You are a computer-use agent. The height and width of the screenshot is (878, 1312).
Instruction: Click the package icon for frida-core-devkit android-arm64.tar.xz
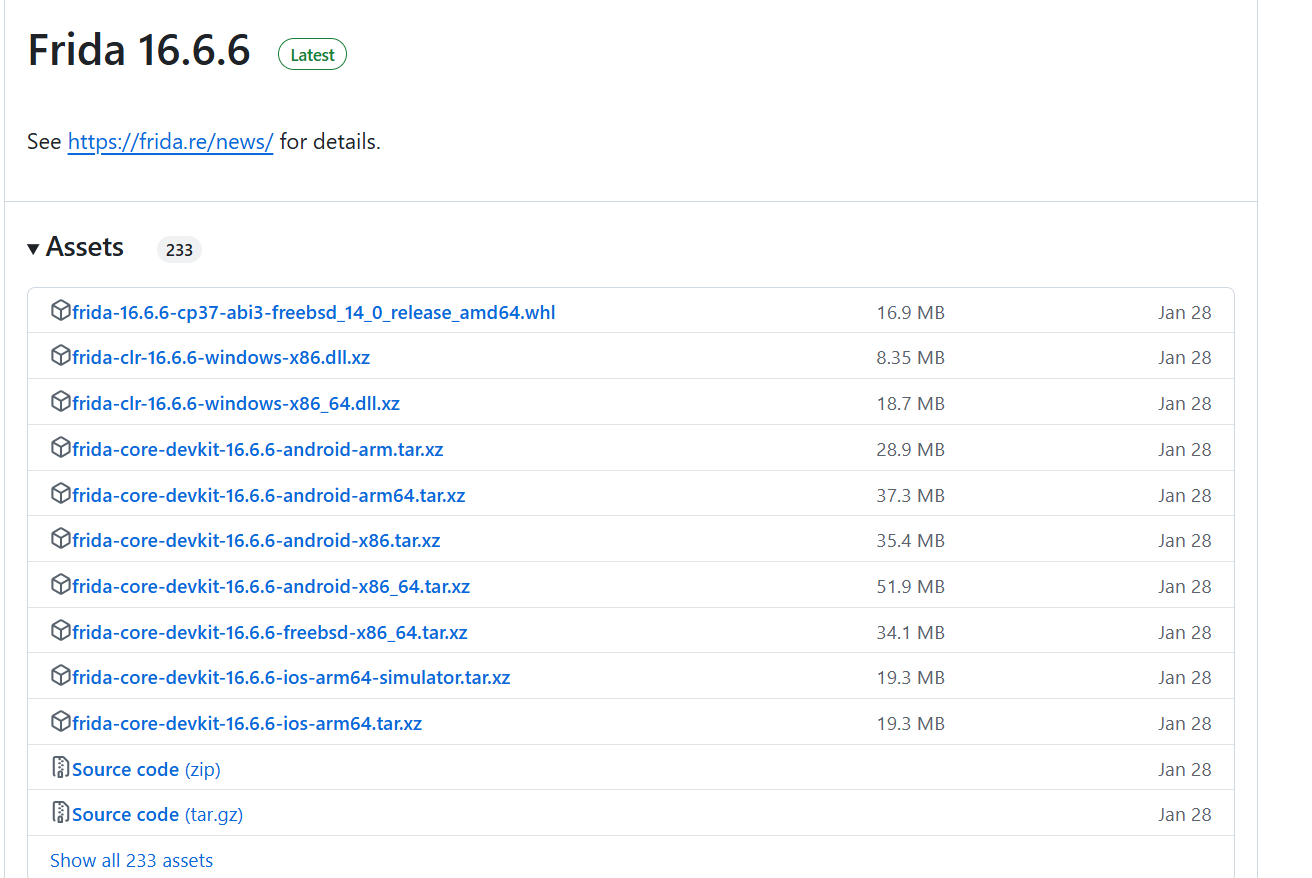[x=61, y=494]
